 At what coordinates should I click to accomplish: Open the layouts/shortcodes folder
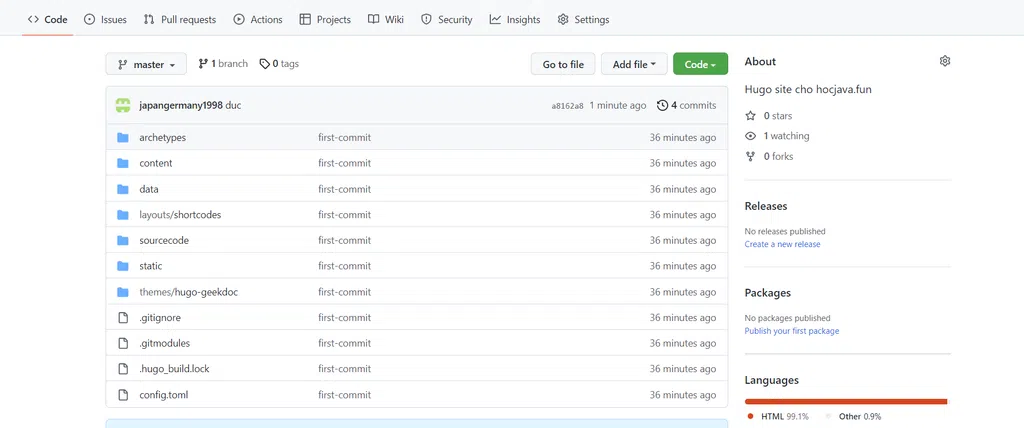click(x=180, y=215)
